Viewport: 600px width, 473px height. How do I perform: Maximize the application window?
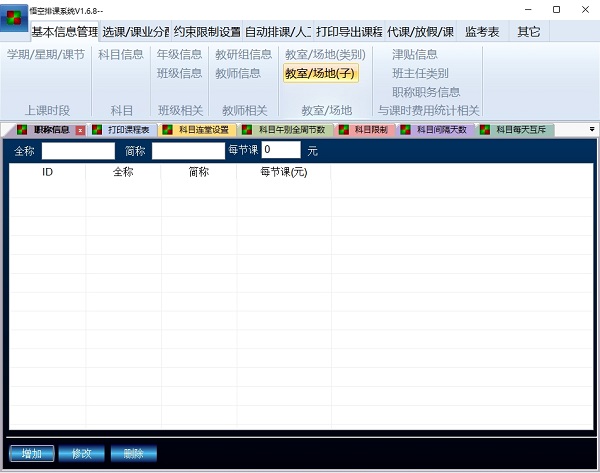(x=556, y=10)
